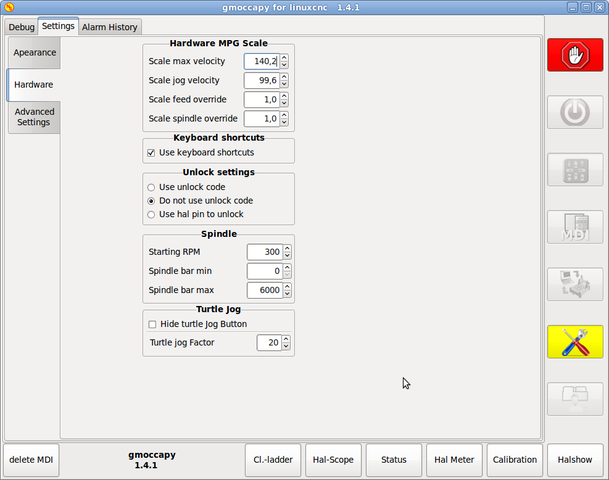Click Turtle jog Factor input field
Viewport: 609px width, 480px height.
coord(269,343)
